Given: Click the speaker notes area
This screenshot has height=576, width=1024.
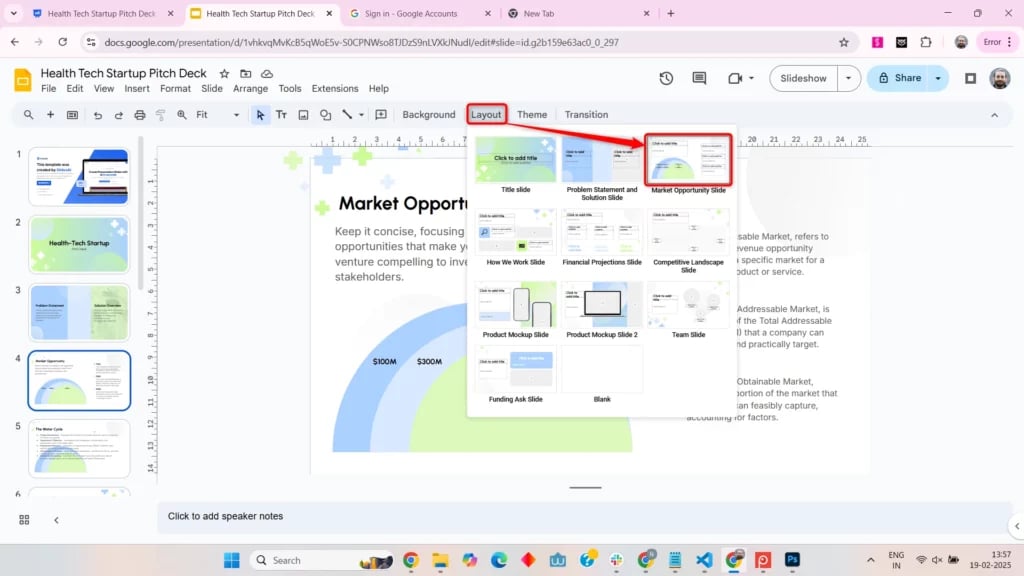Looking at the screenshot, I should 400,516.
